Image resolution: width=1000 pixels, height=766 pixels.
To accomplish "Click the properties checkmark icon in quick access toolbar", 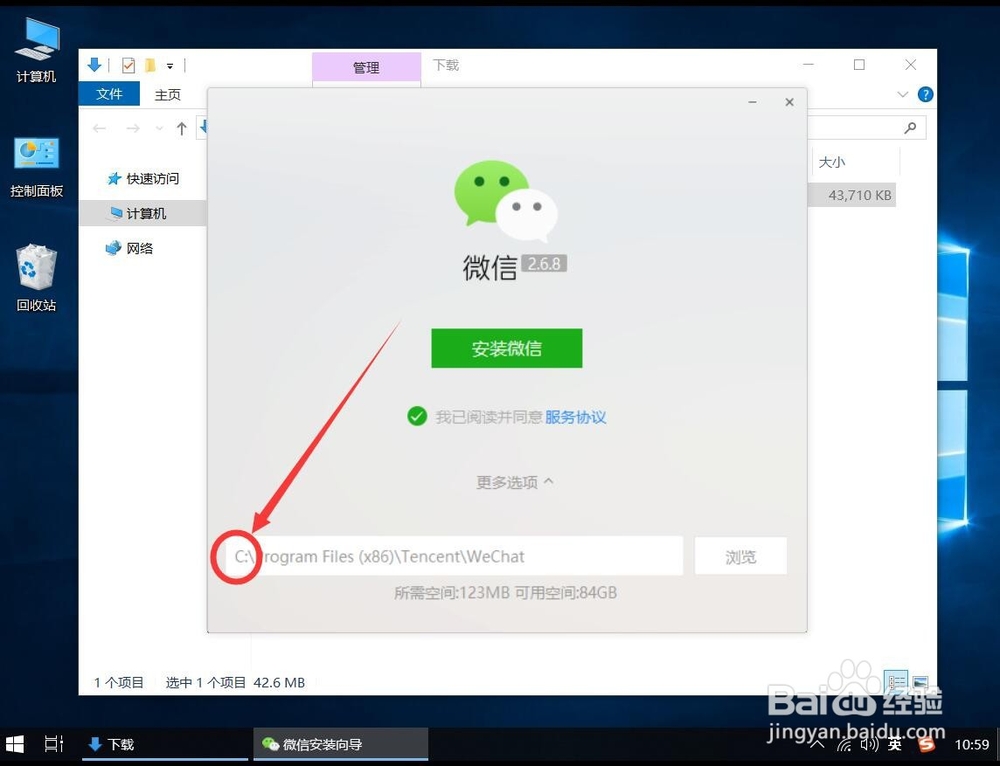I will tap(128, 65).
